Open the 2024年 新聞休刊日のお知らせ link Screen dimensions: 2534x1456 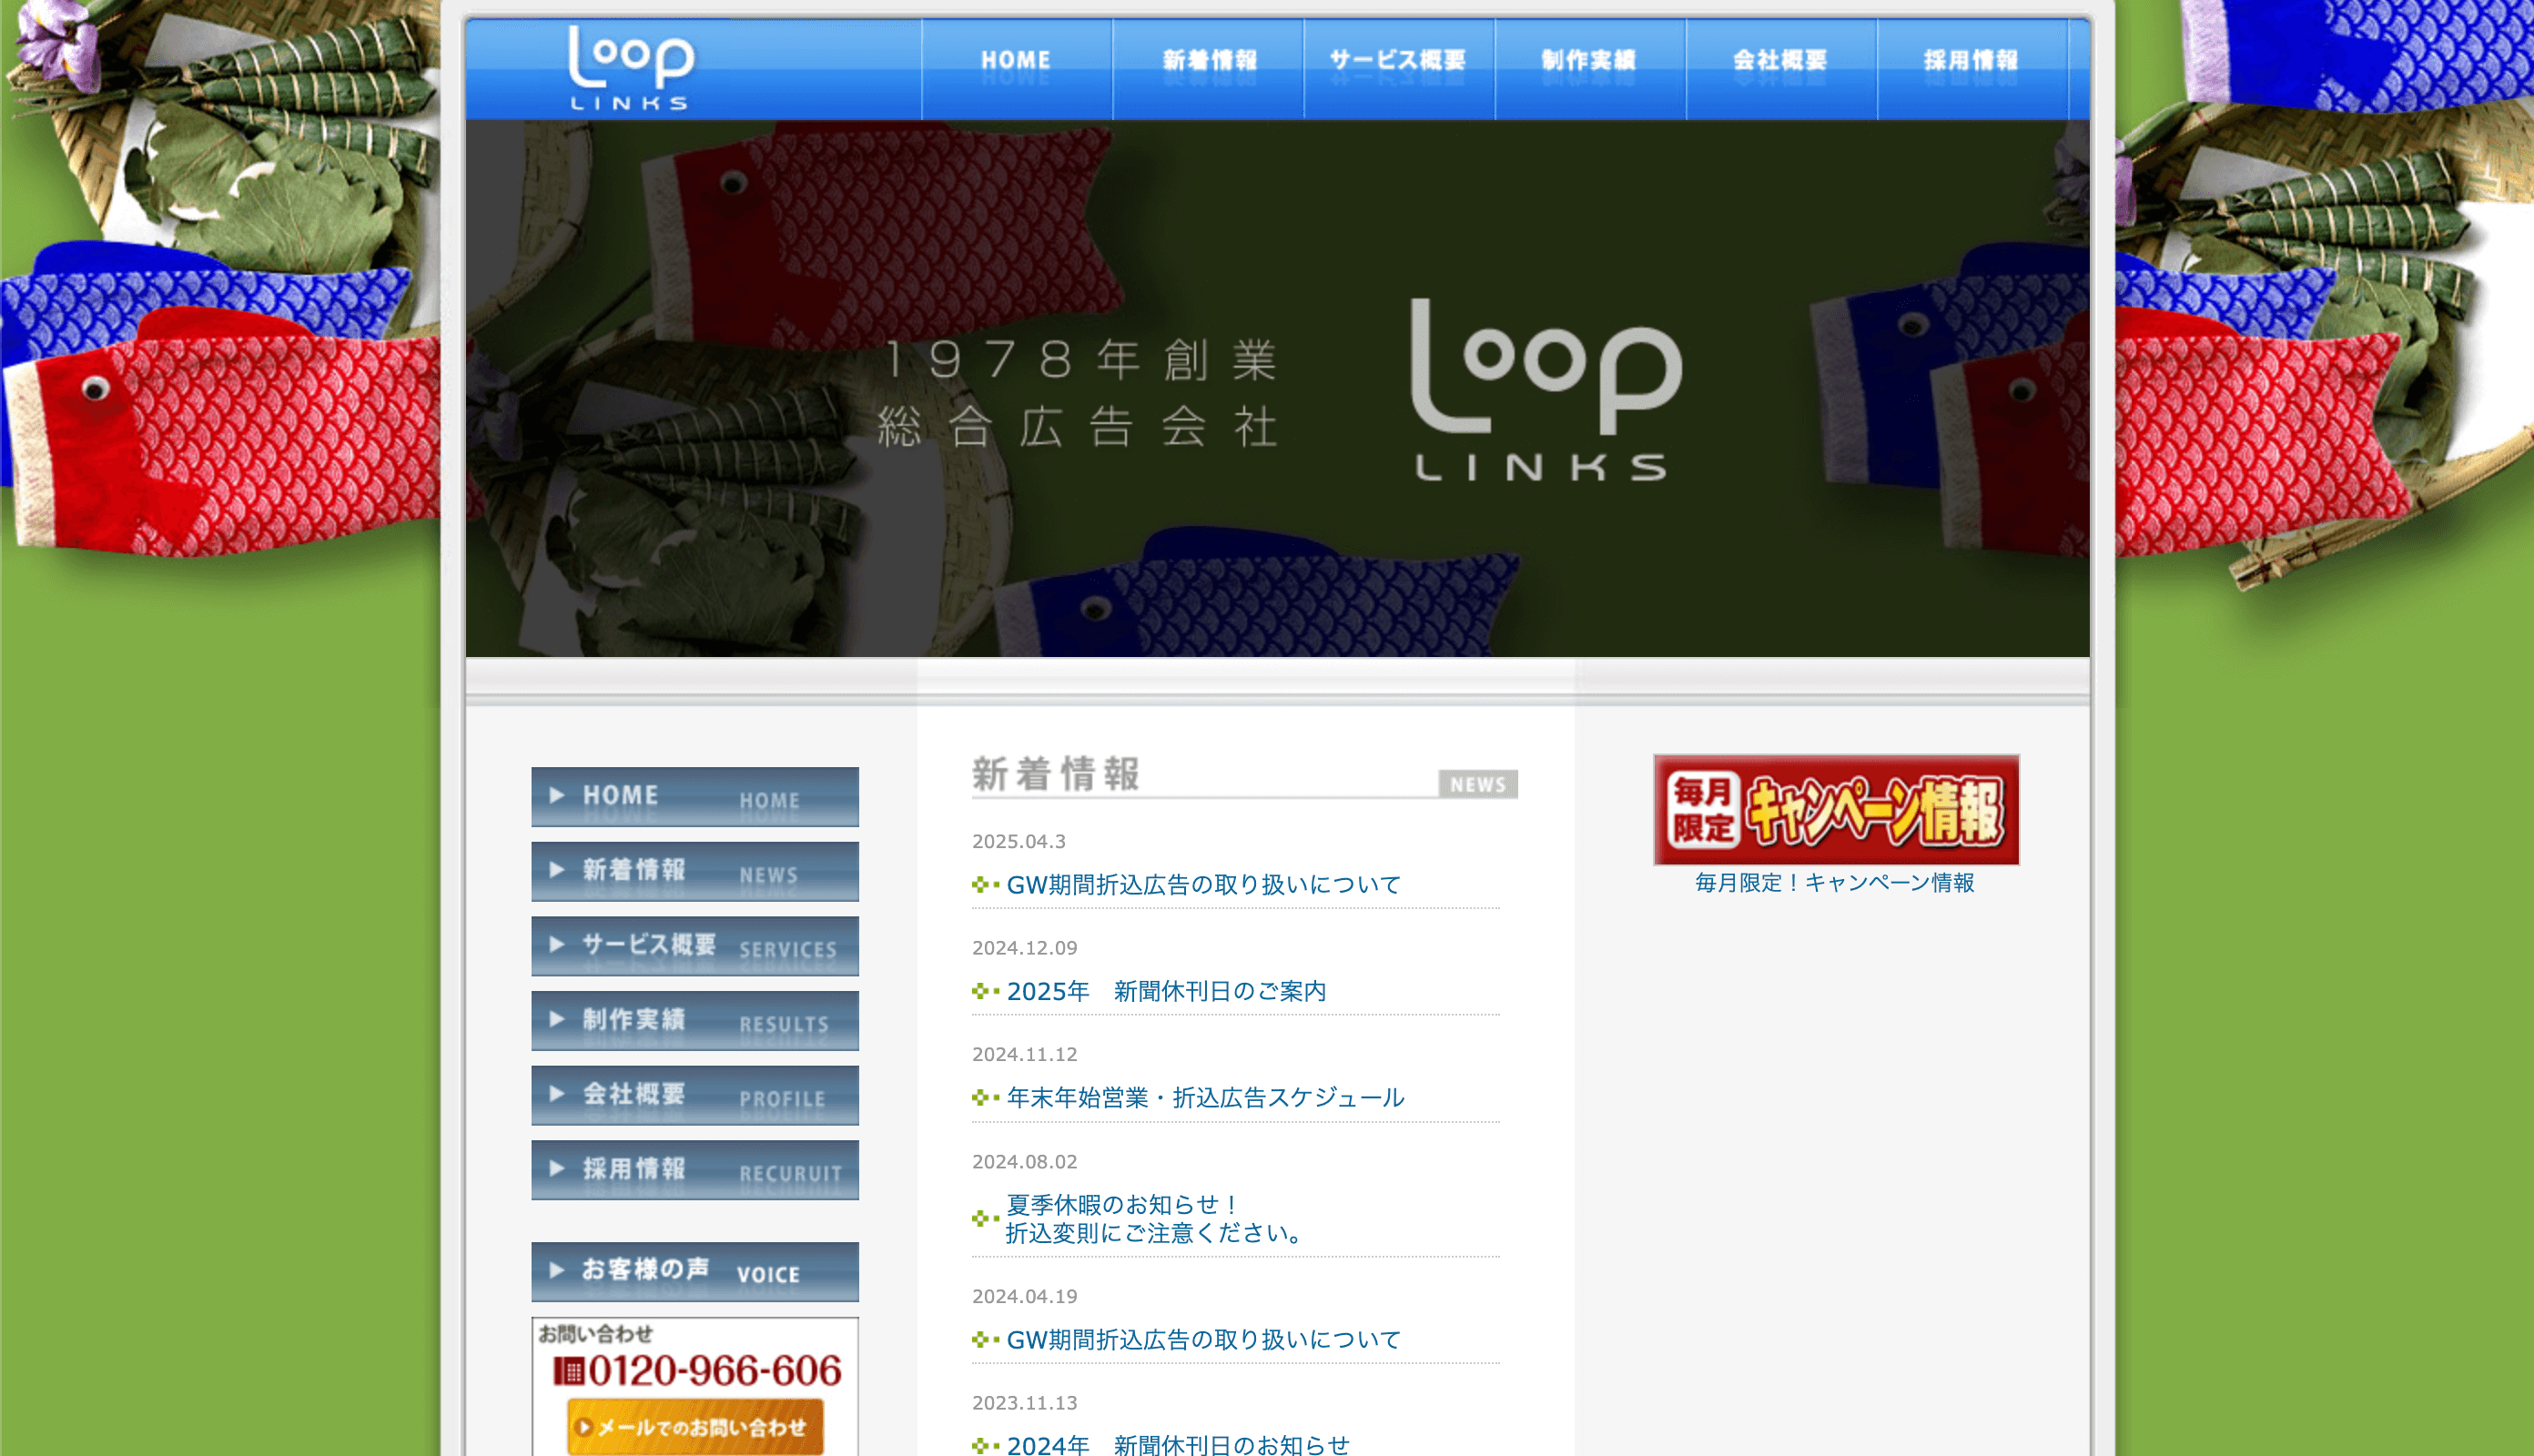pos(1178,1445)
